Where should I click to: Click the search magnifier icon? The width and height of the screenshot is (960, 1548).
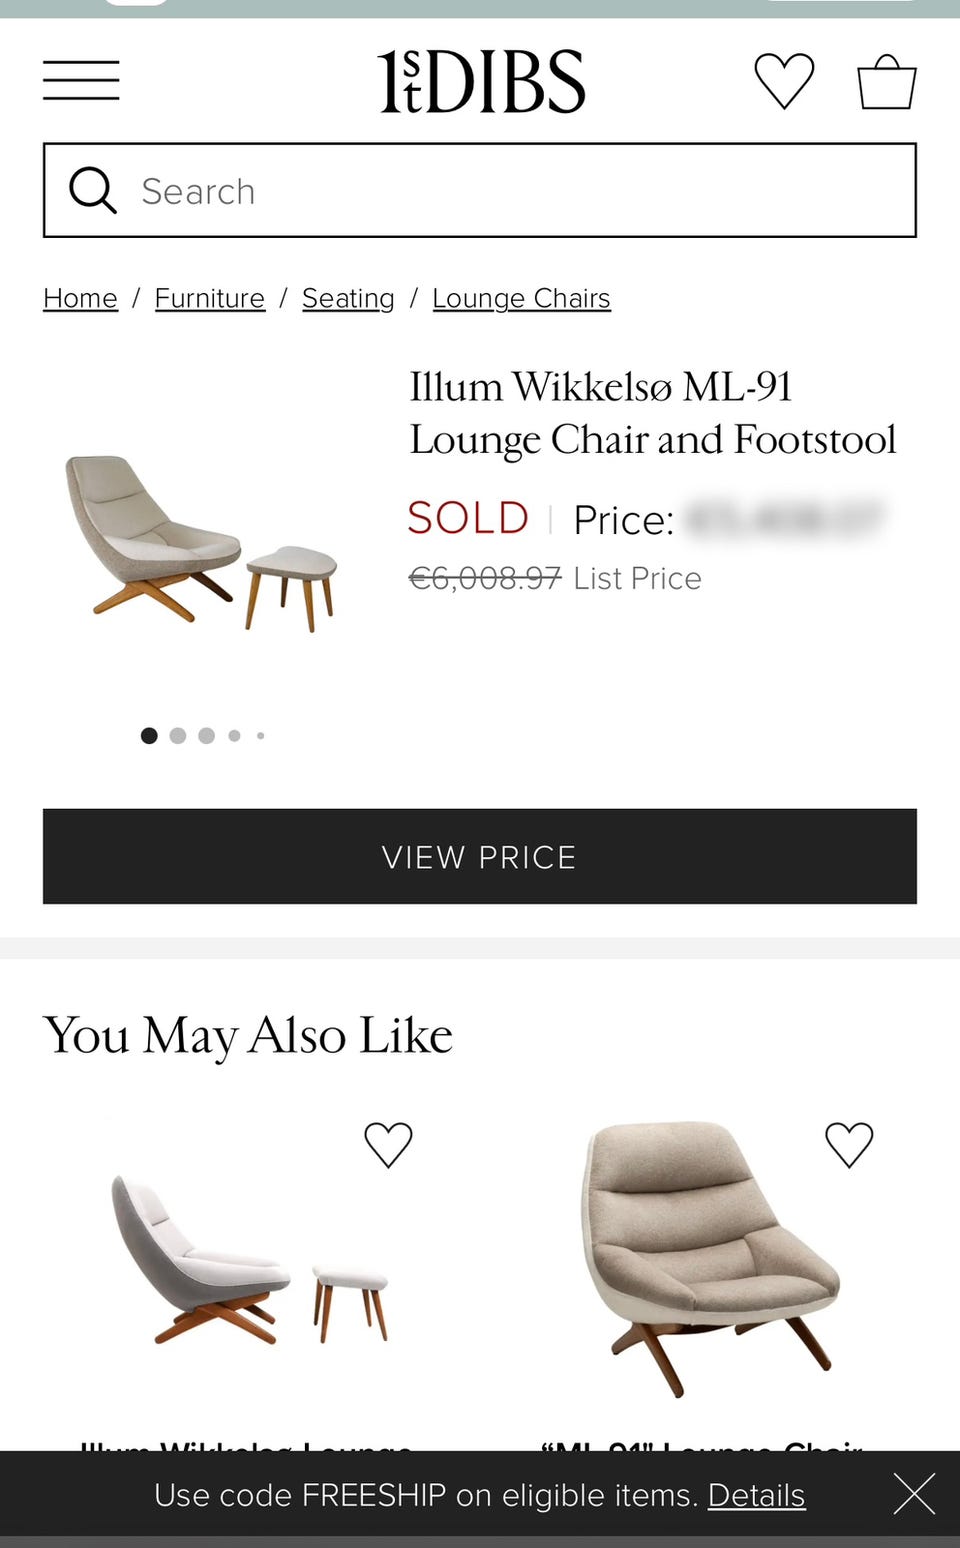point(93,190)
